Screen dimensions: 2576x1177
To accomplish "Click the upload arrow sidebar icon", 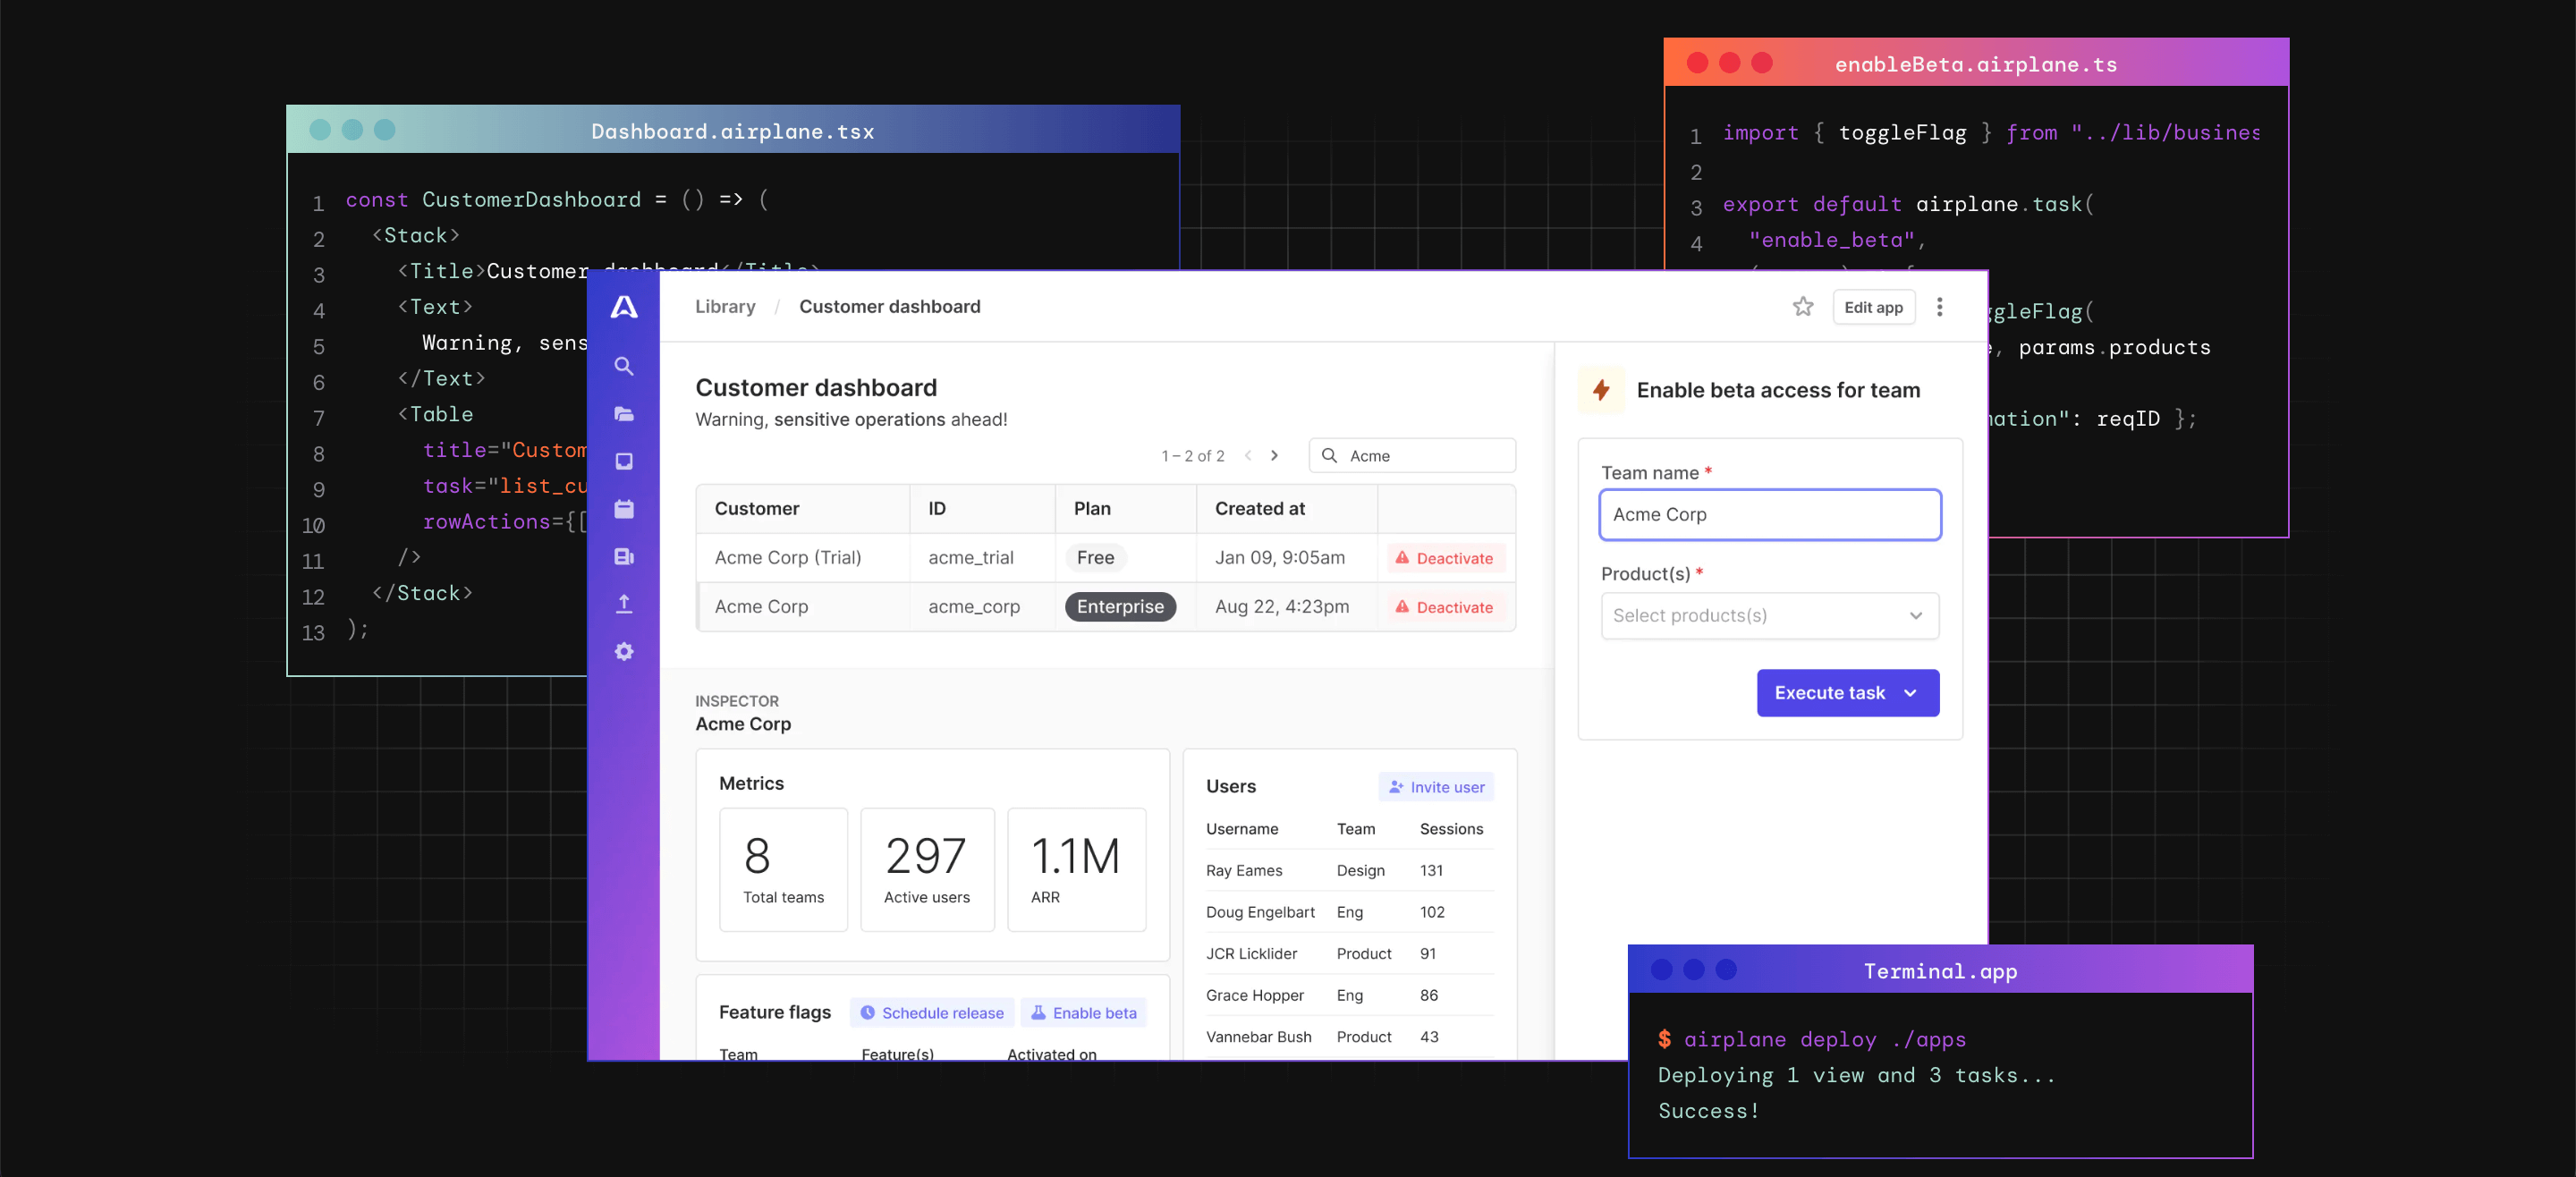I will point(624,604).
